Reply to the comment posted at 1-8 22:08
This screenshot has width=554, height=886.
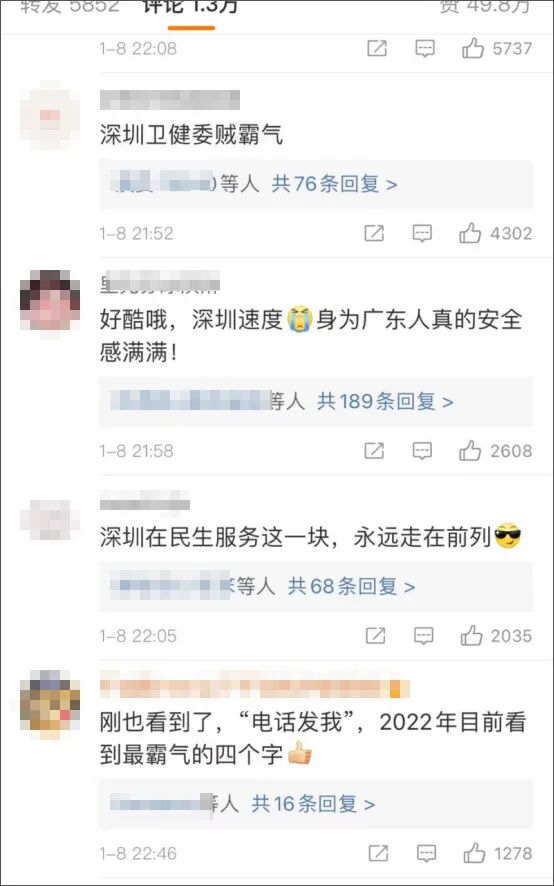[x=425, y=49]
